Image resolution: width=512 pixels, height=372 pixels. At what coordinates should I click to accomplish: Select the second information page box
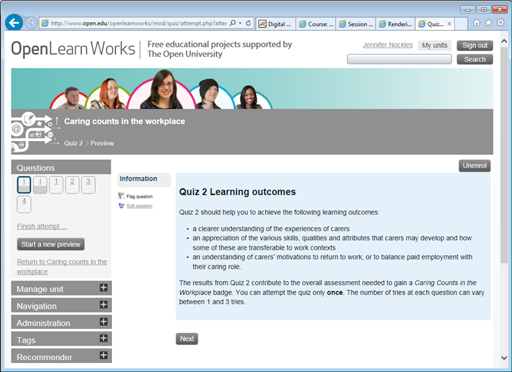(x=40, y=185)
